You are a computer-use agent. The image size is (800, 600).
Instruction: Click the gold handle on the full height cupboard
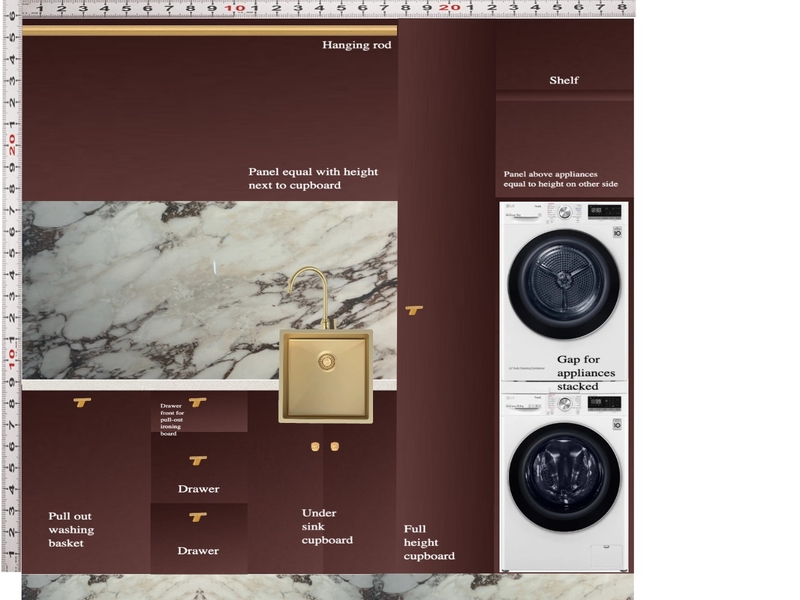(414, 310)
